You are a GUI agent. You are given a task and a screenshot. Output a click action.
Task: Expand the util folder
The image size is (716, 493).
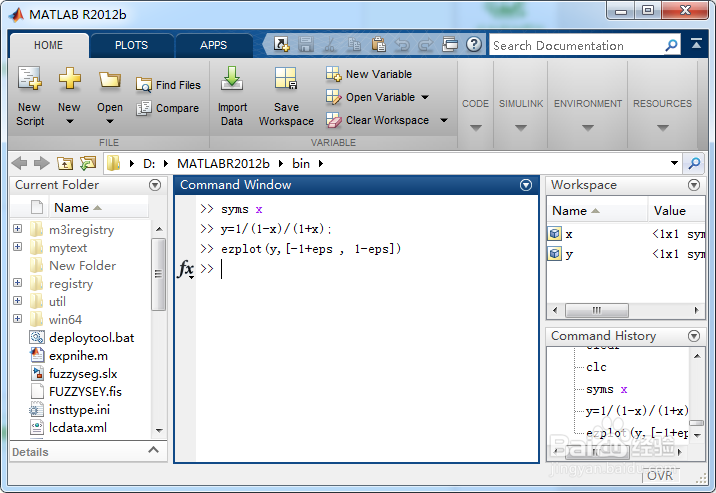(18, 300)
